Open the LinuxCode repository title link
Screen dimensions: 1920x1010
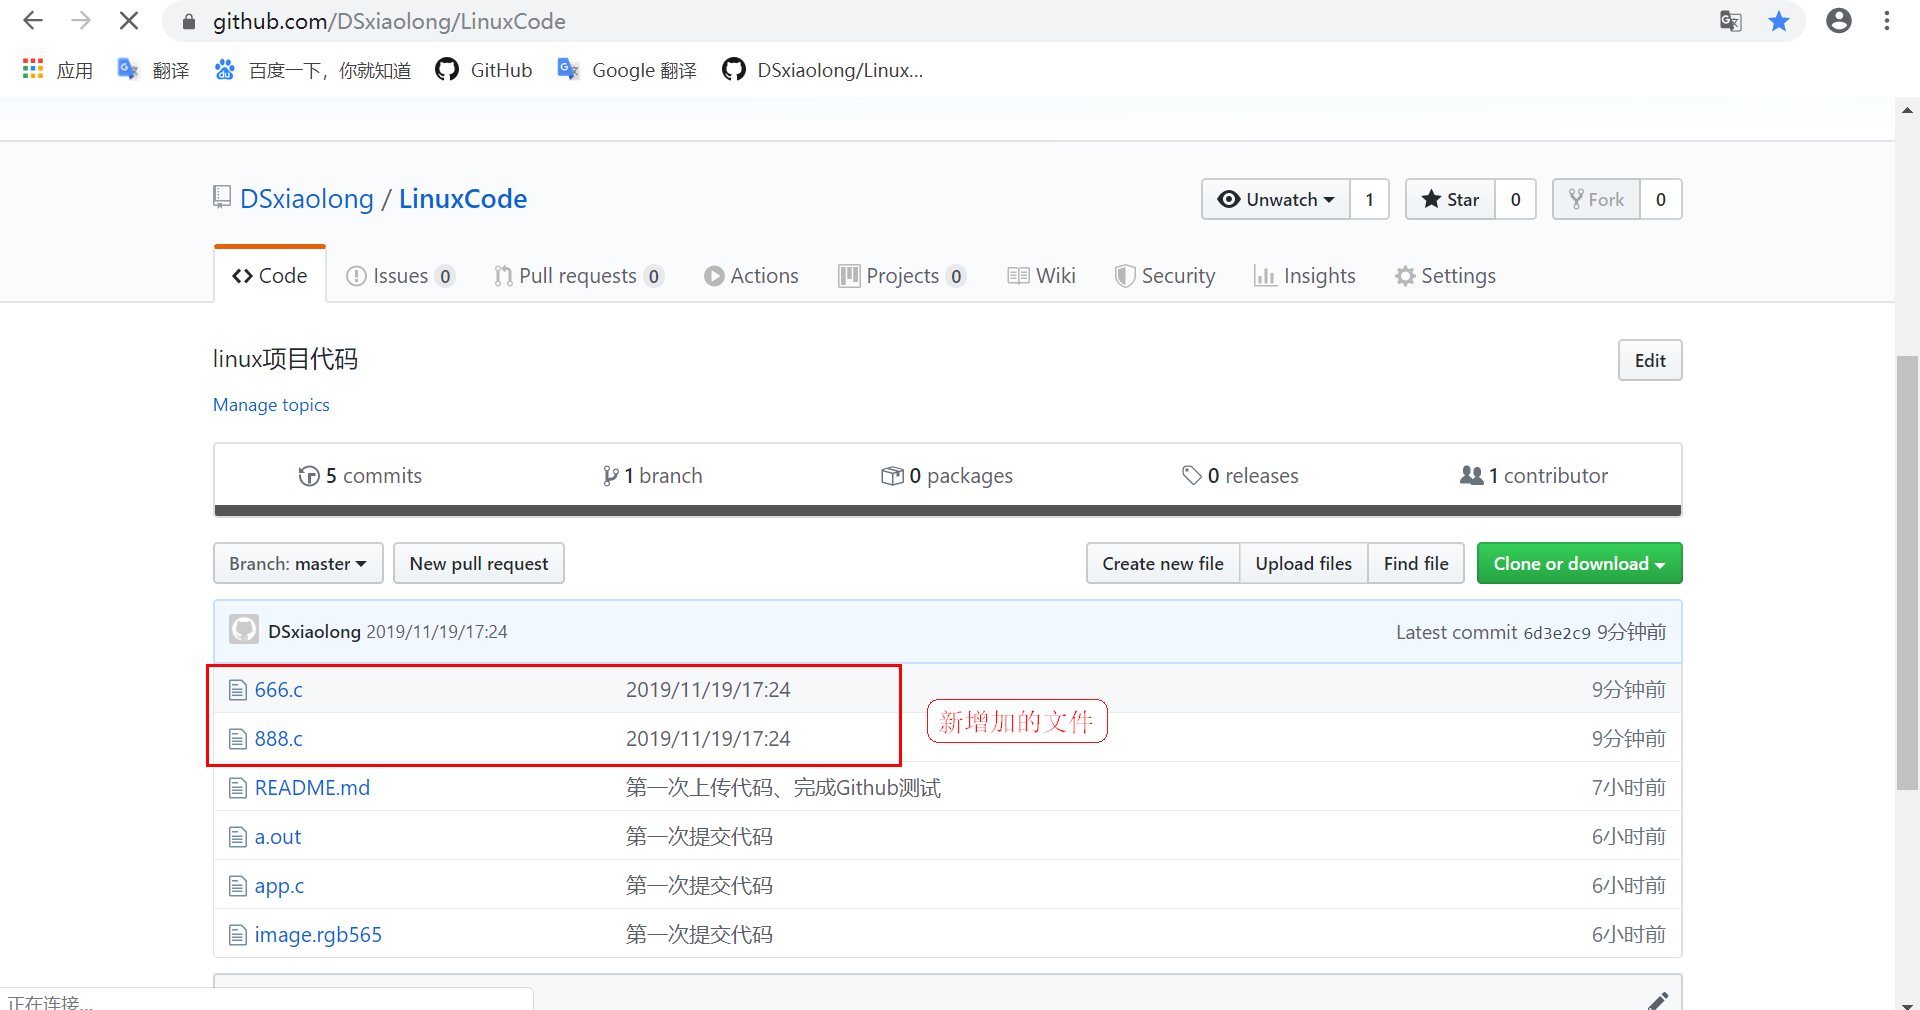point(463,199)
